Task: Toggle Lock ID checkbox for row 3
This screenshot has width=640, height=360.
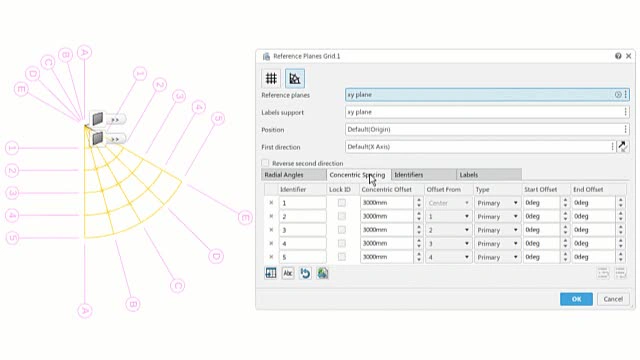Action: pos(342,230)
